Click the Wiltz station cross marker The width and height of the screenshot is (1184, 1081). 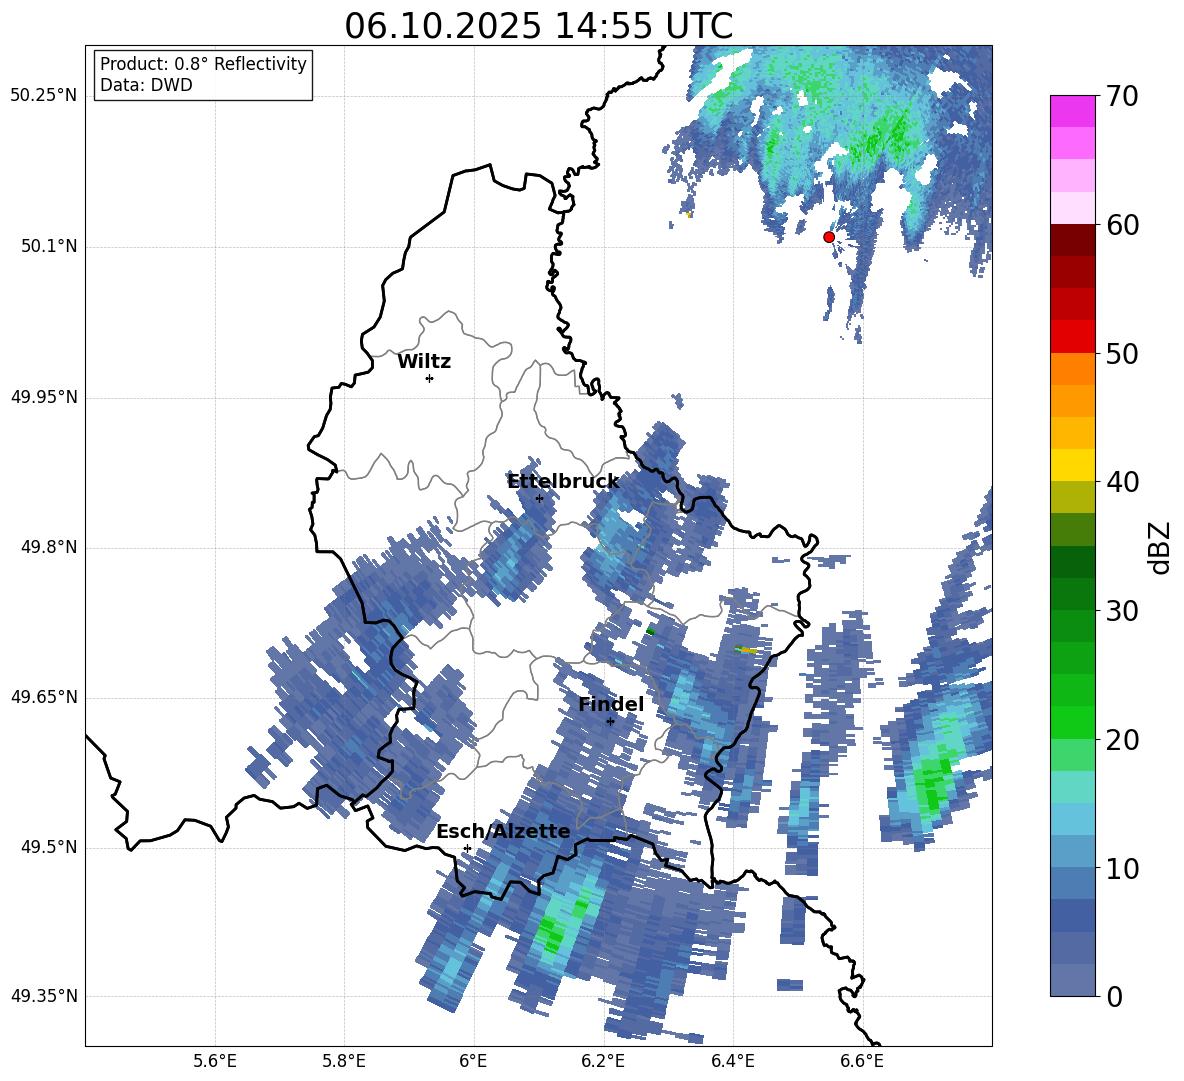tap(430, 378)
